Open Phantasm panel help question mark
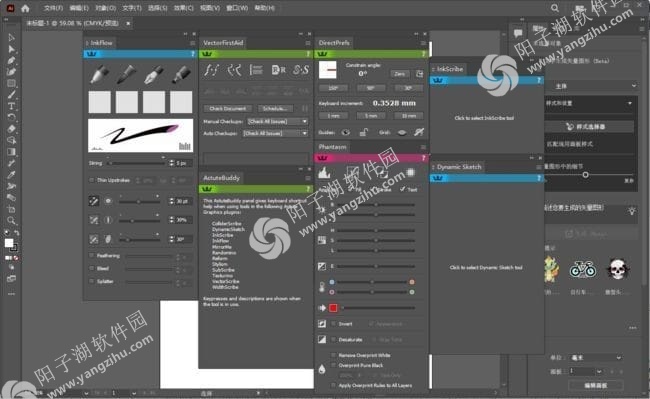This screenshot has width=650, height=399. coord(423,158)
